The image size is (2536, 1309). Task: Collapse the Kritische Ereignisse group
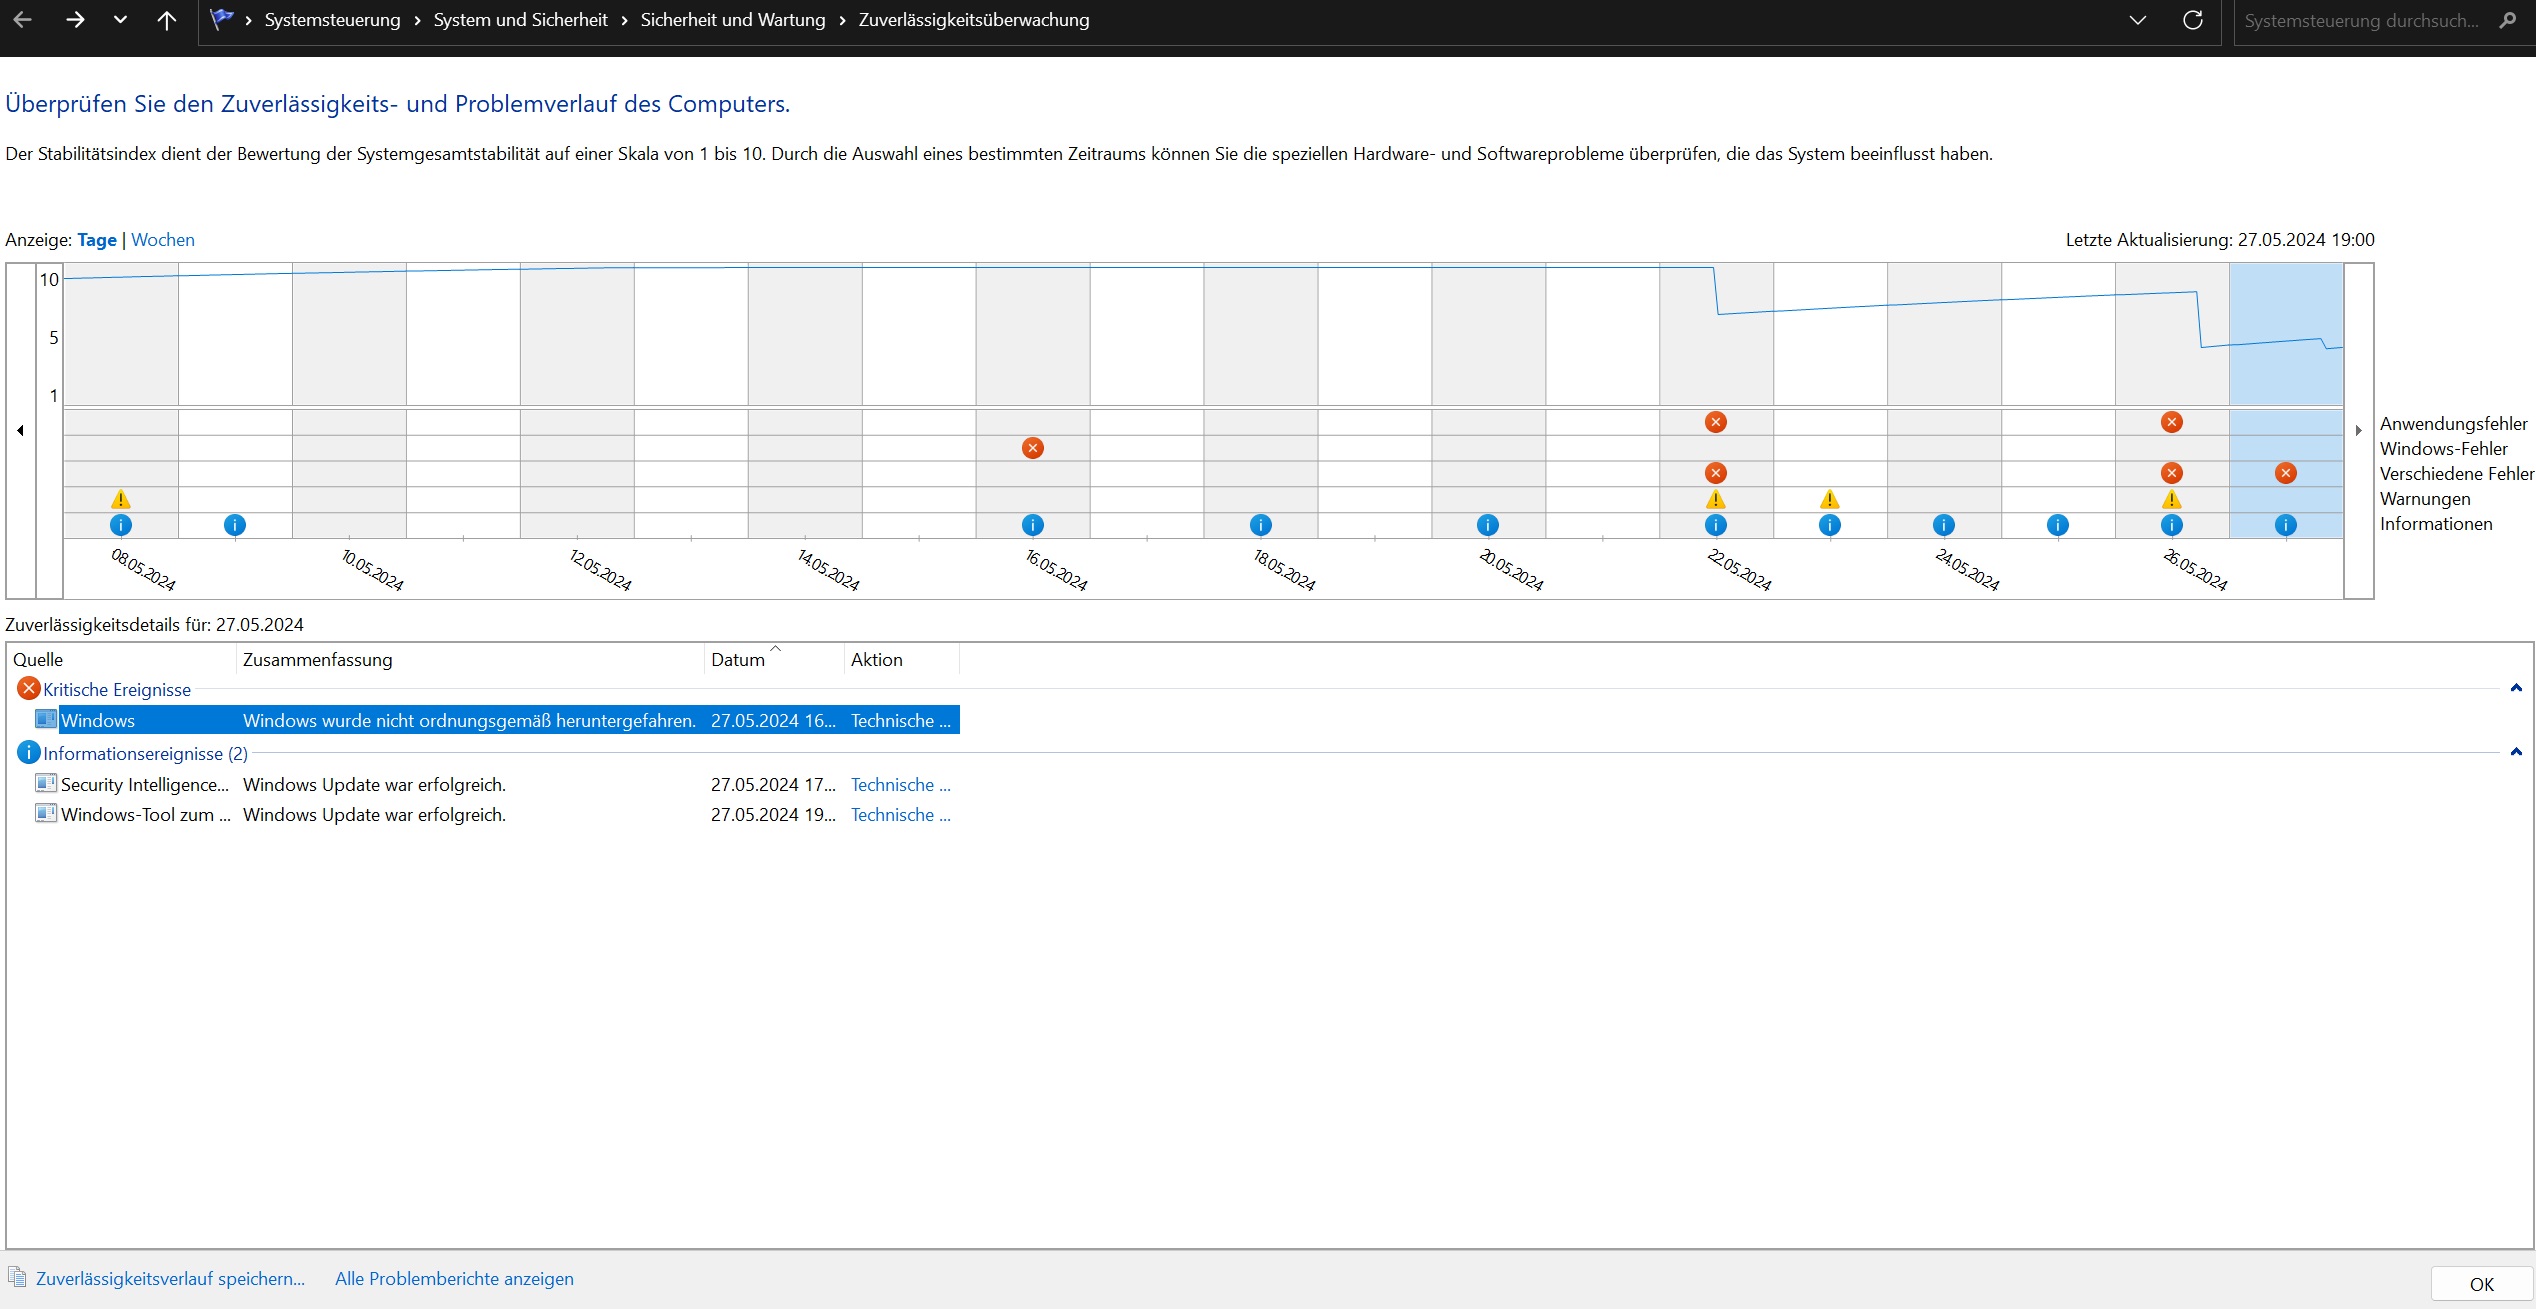2516,688
